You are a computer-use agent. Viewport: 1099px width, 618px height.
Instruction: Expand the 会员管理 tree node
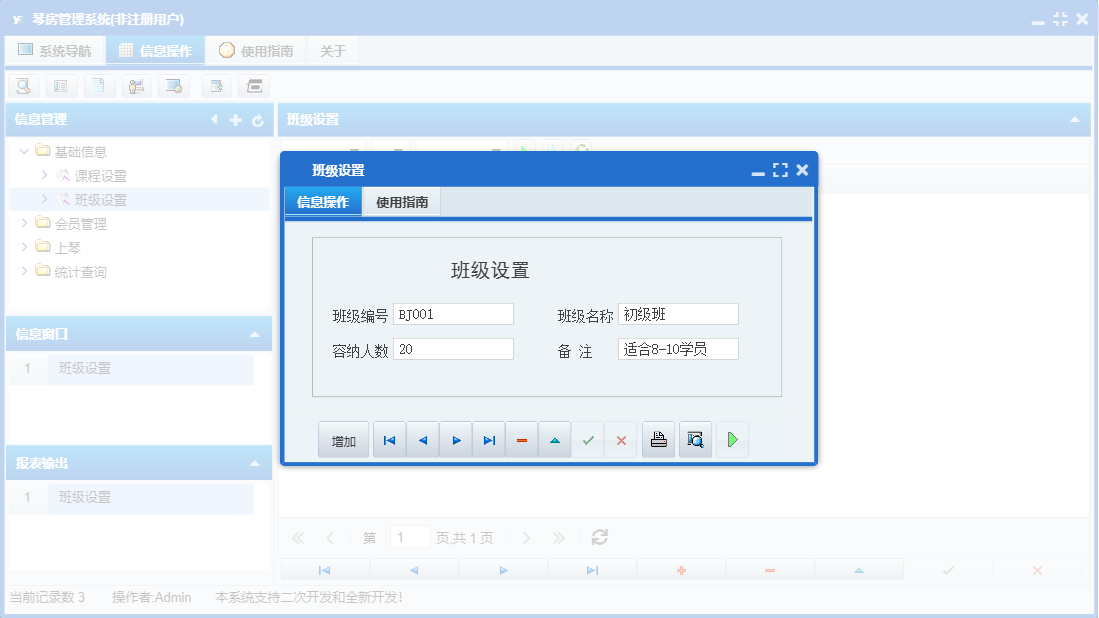25,222
